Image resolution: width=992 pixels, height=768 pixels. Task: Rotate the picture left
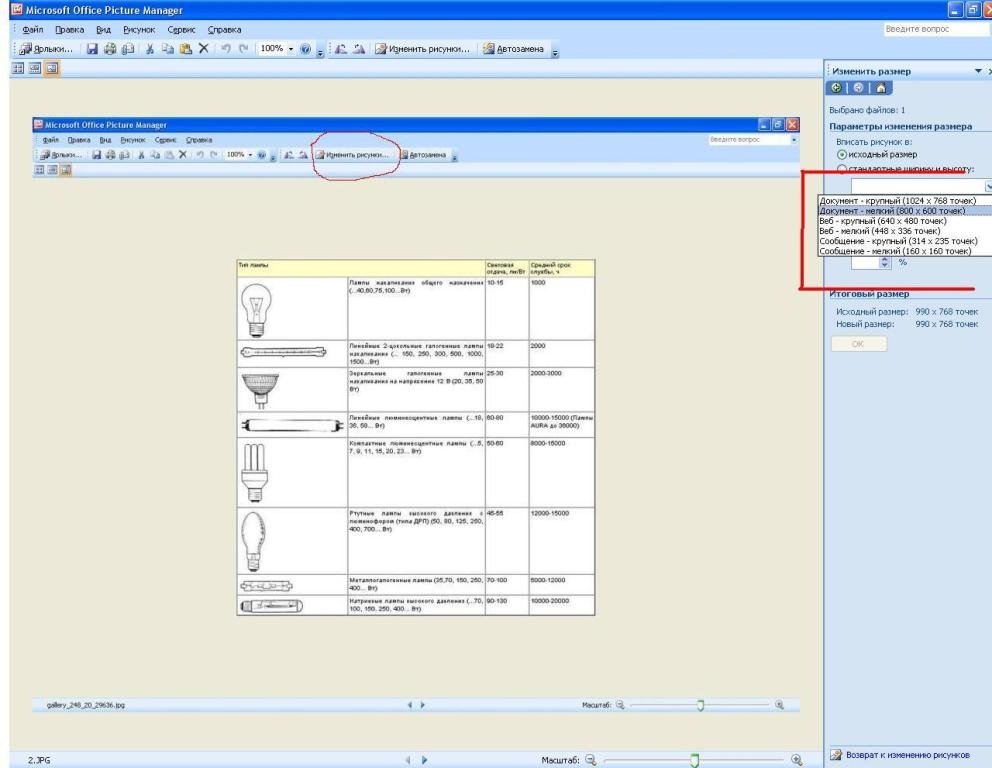(x=341, y=49)
